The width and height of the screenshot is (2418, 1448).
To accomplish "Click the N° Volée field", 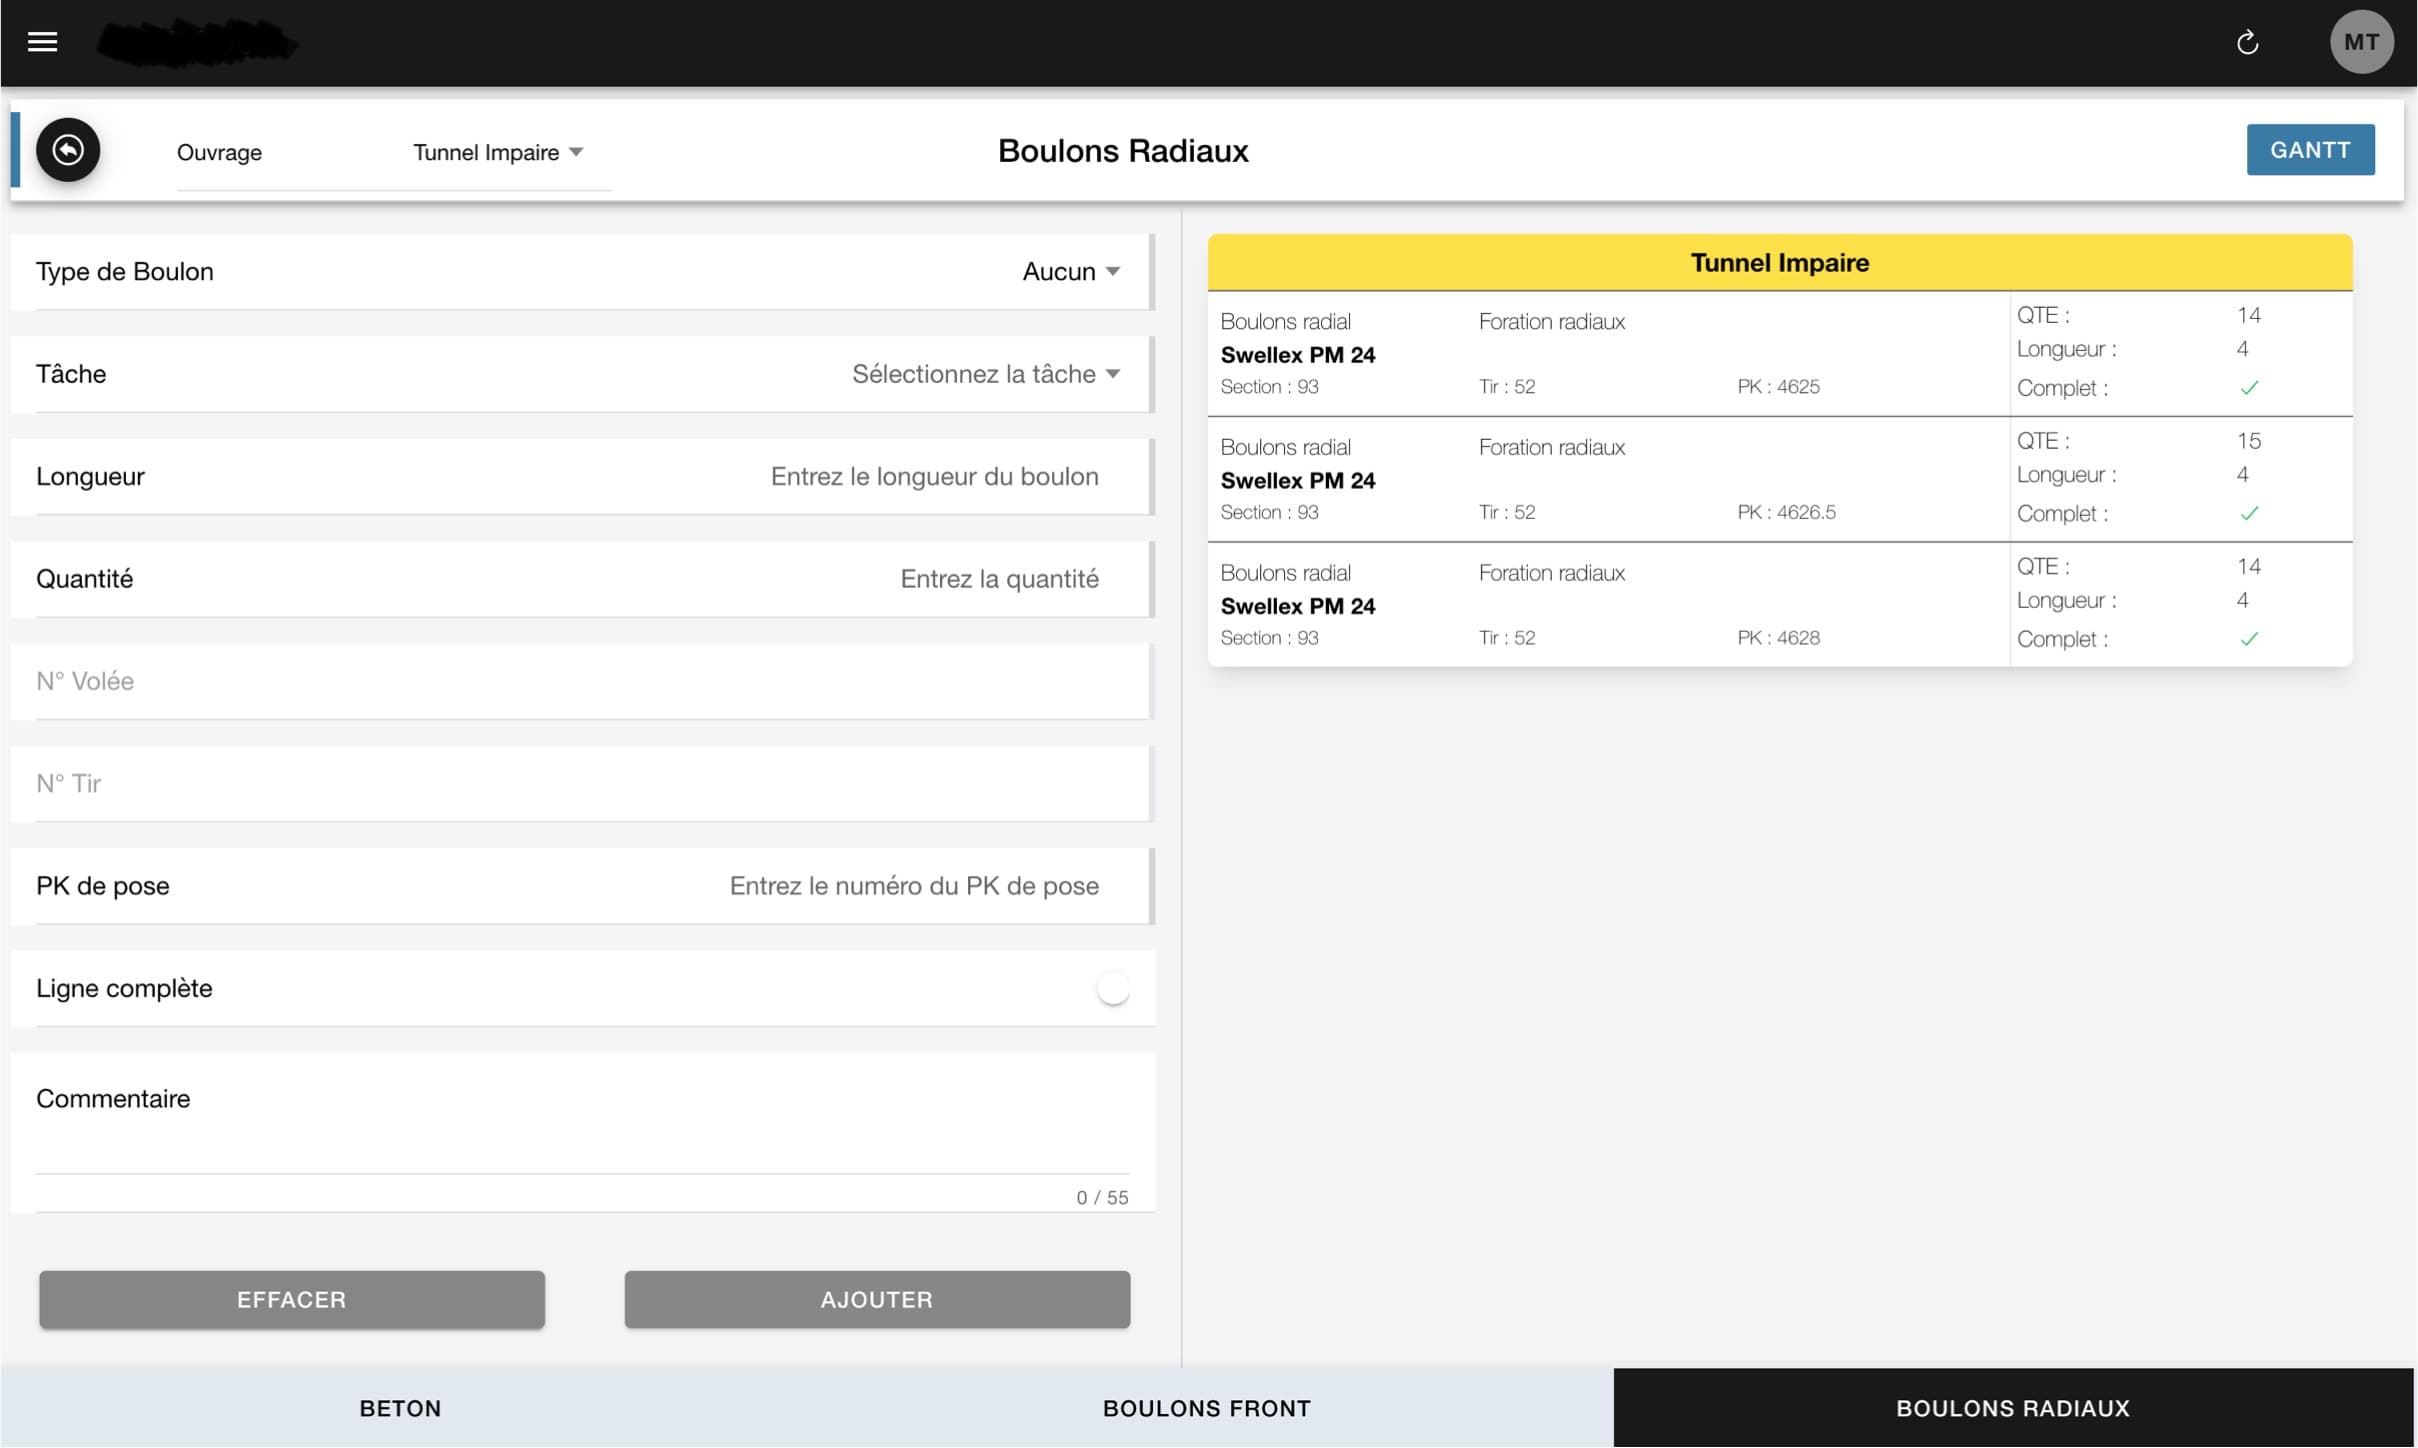I will point(580,681).
